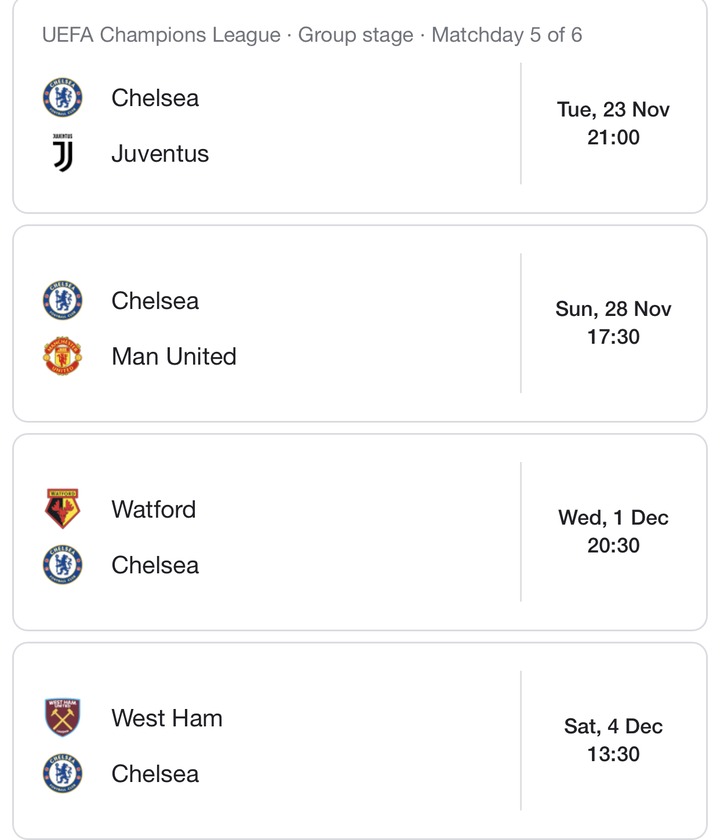Open the Tue, 23 Nov 21:00 match time
The width and height of the screenshot is (720, 840).
click(613, 123)
